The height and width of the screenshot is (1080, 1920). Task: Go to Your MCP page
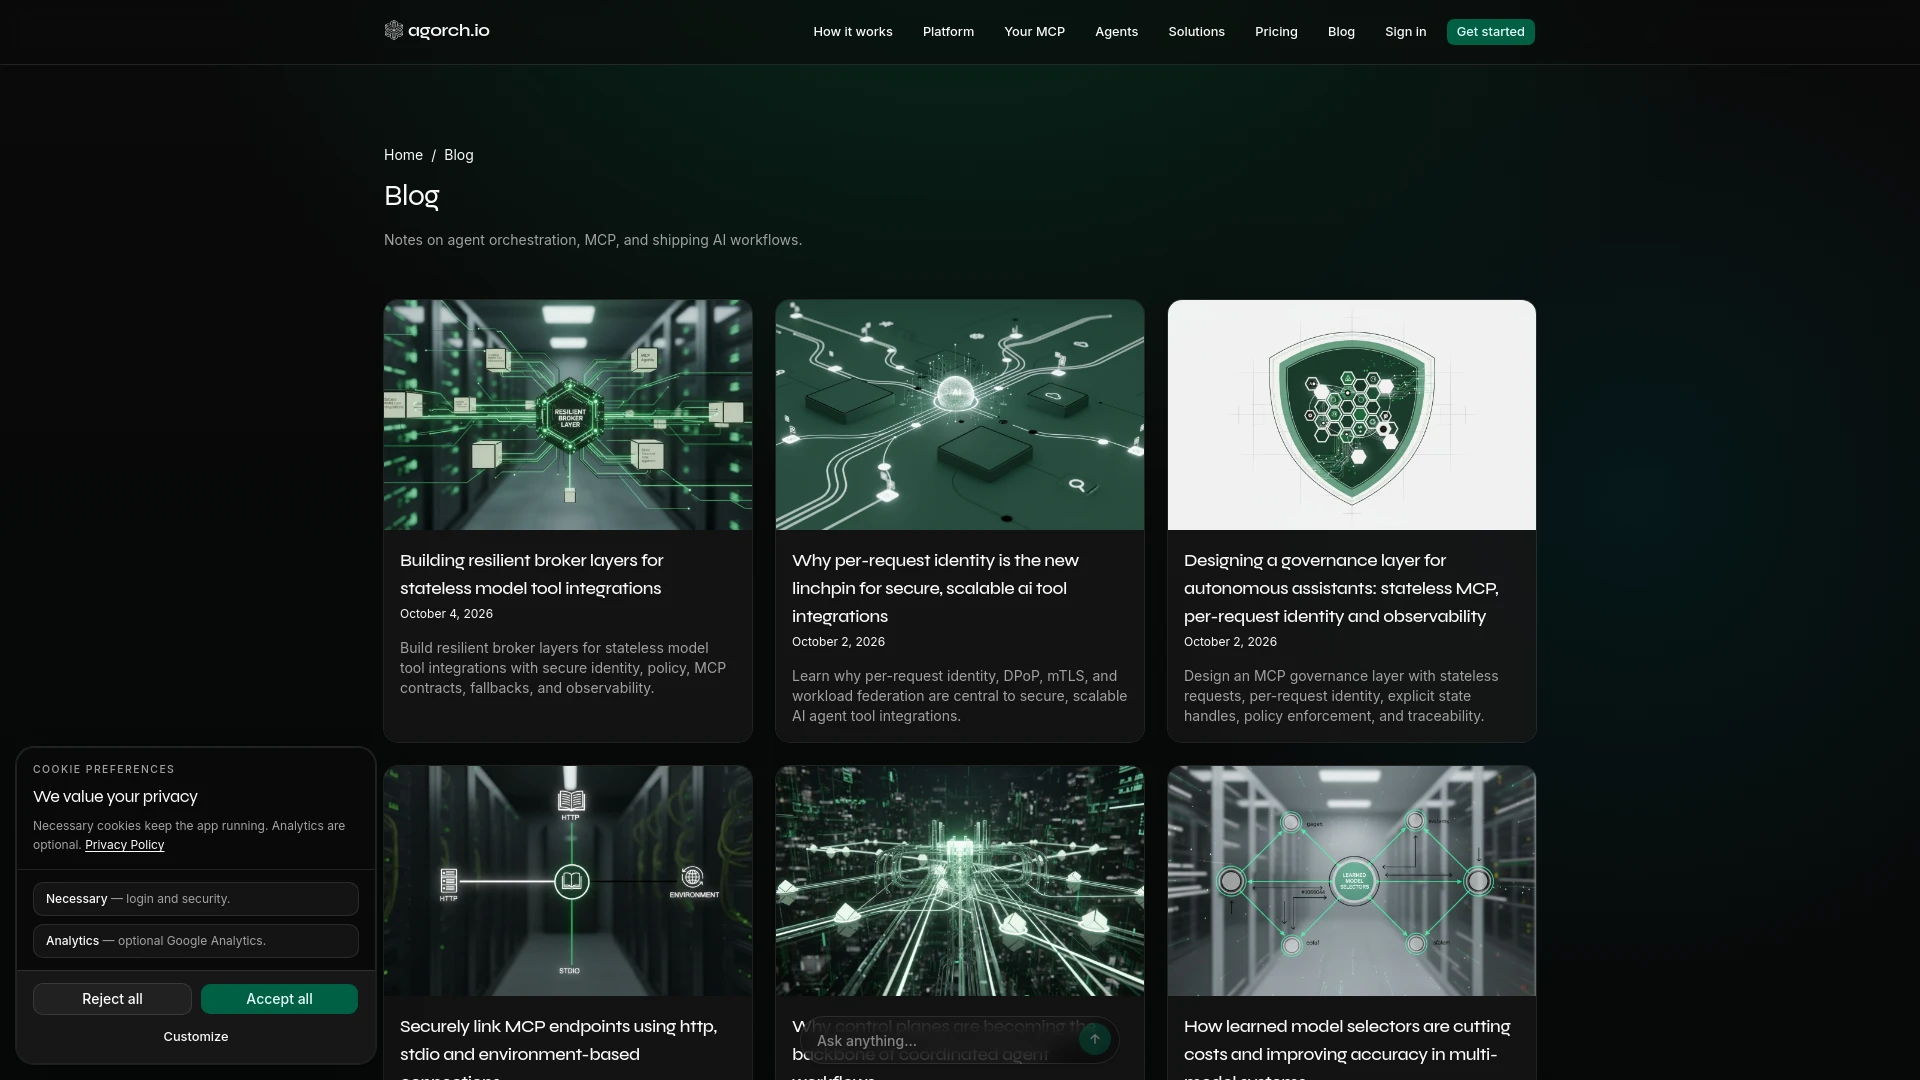coord(1034,32)
